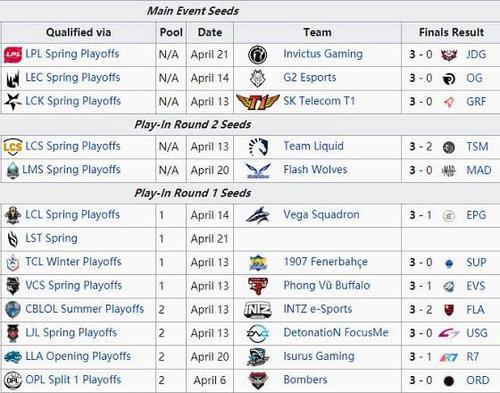Click the Flash Wolves team logo
The image size is (500, 393).
pyautogui.click(x=258, y=170)
